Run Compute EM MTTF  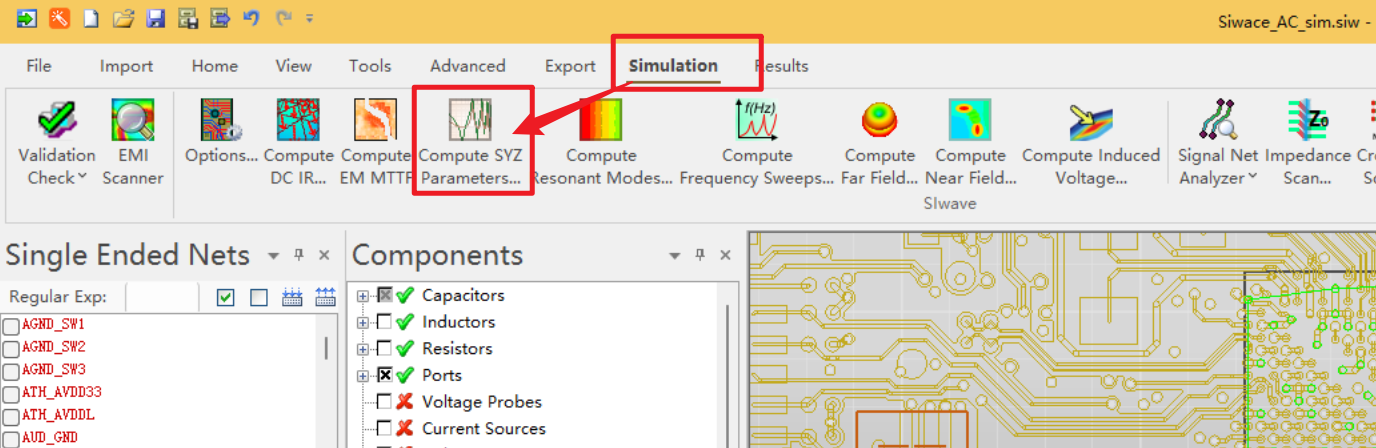(x=375, y=142)
